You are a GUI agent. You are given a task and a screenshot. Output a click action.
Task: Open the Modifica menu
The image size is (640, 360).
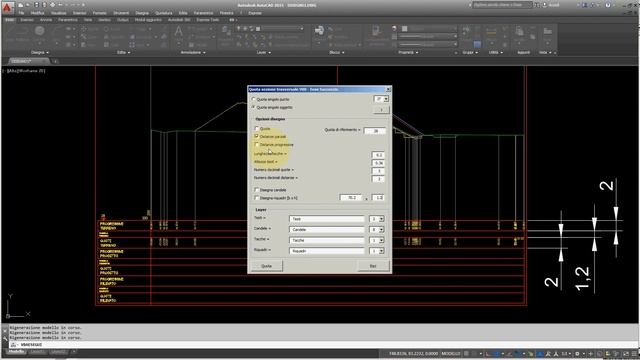click(37, 13)
